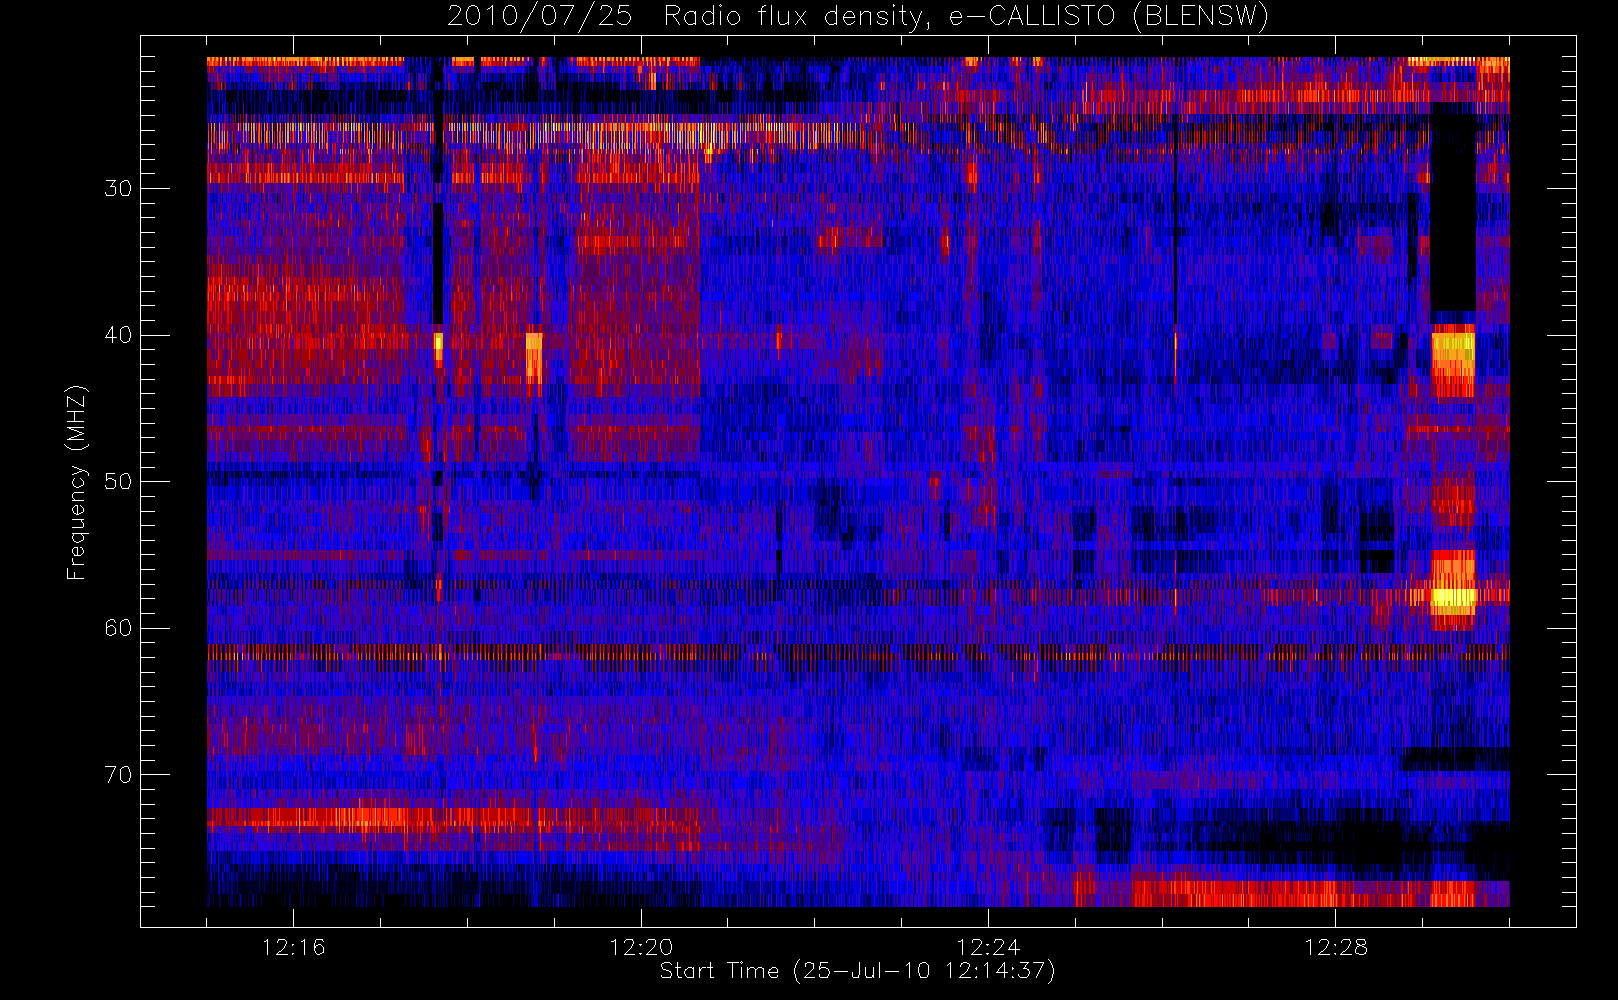The image size is (1618, 1000).
Task: Click the 30 MHz frequency tick label
Action: 118,189
